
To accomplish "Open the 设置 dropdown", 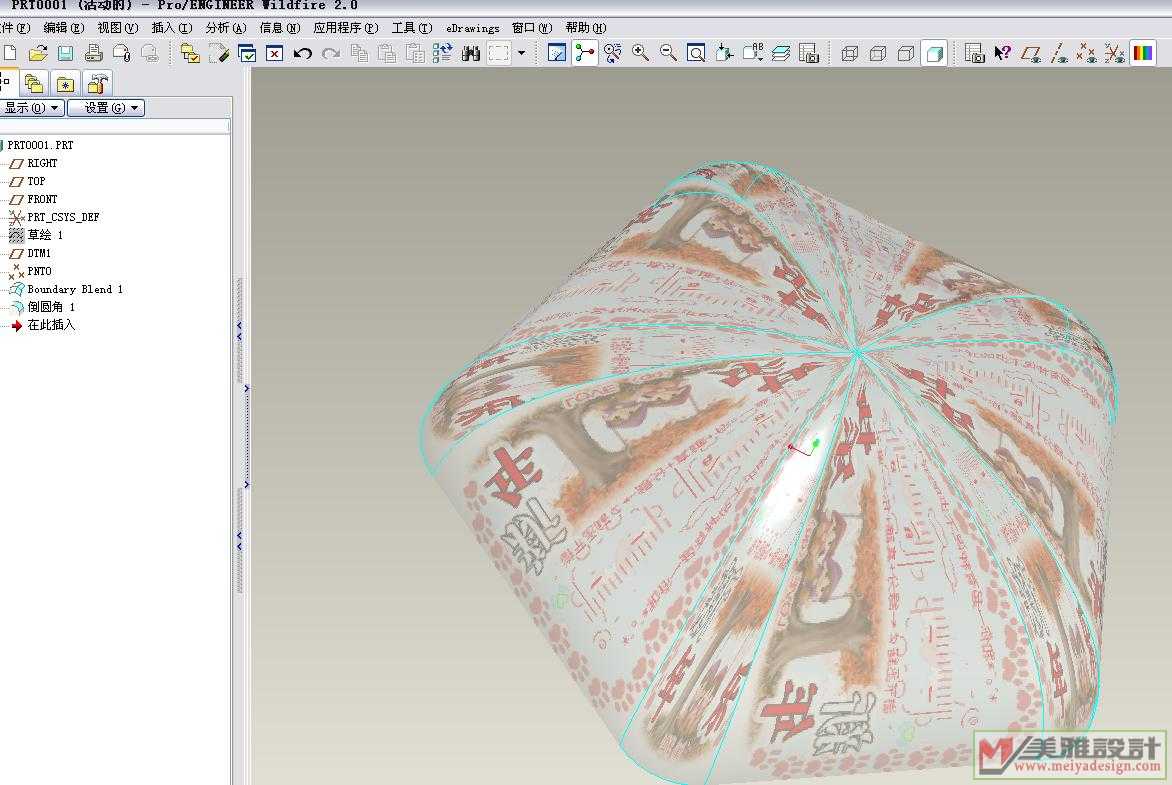I will click(106, 108).
